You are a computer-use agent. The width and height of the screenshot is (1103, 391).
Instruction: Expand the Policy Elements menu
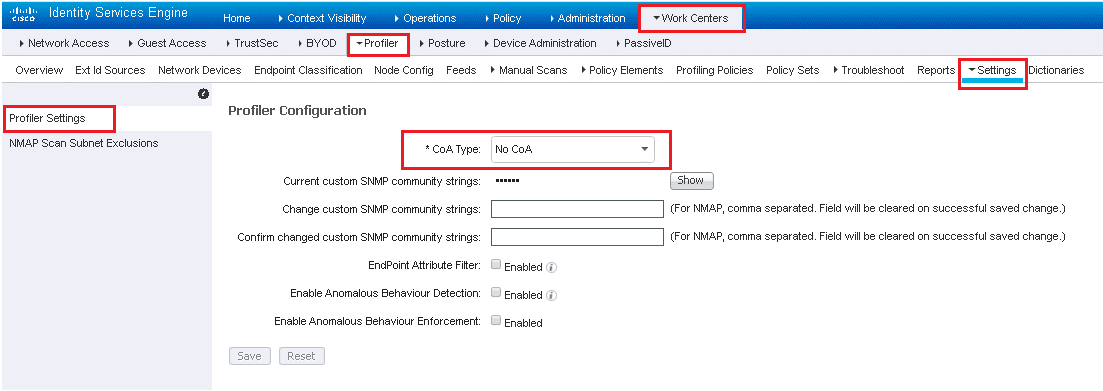622,70
